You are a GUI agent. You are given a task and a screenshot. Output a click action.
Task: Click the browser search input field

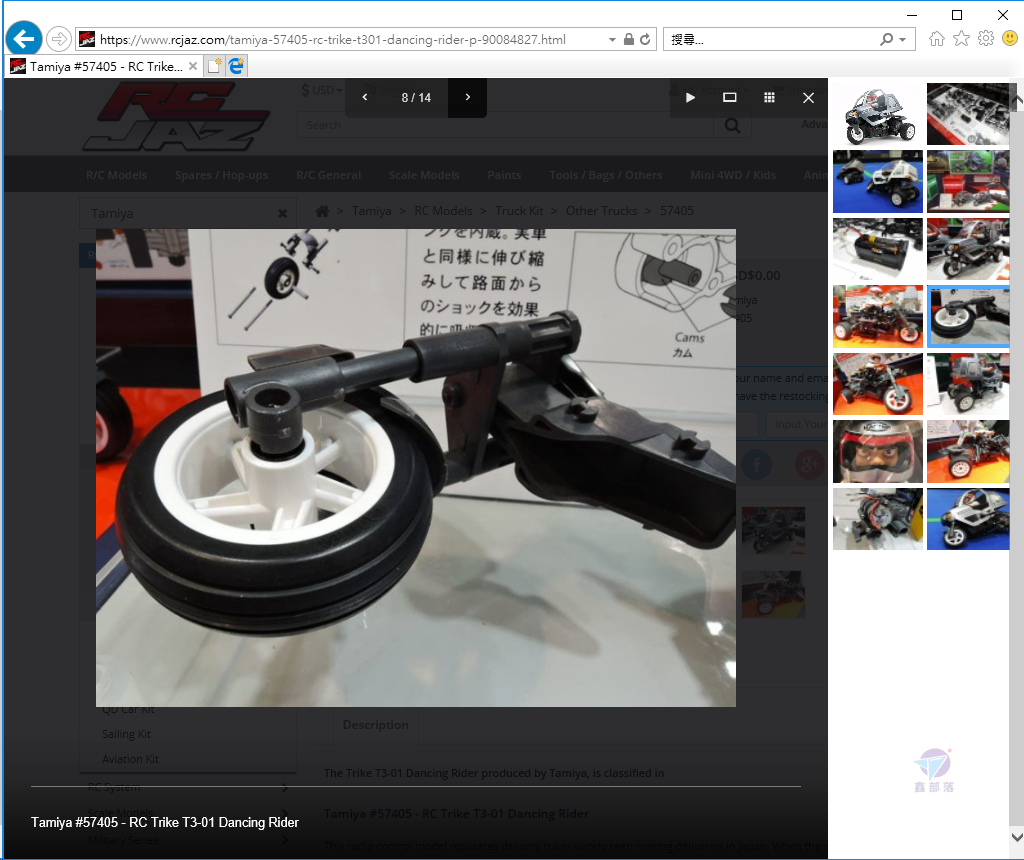tap(771, 39)
